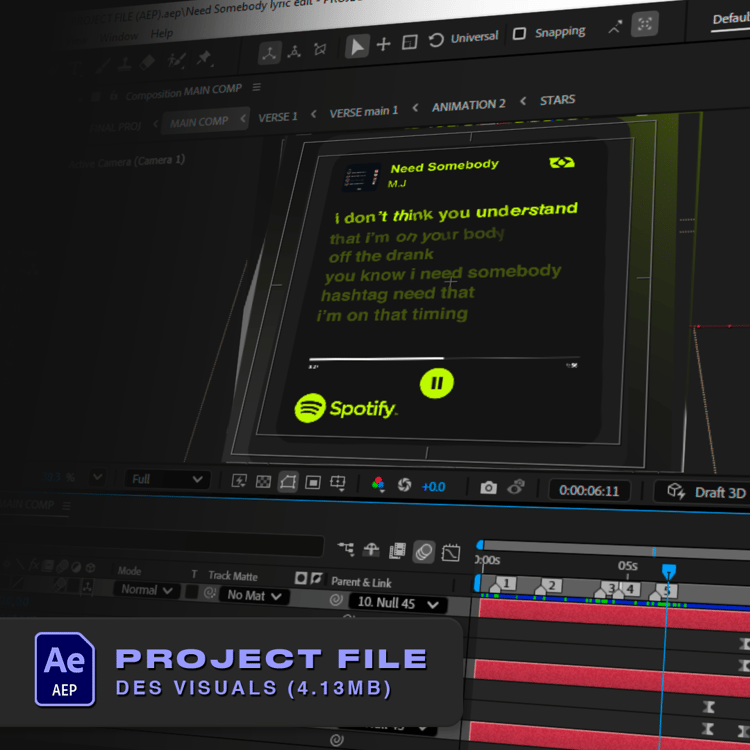Open grid and guide options
The height and width of the screenshot is (750, 750).
point(338,483)
